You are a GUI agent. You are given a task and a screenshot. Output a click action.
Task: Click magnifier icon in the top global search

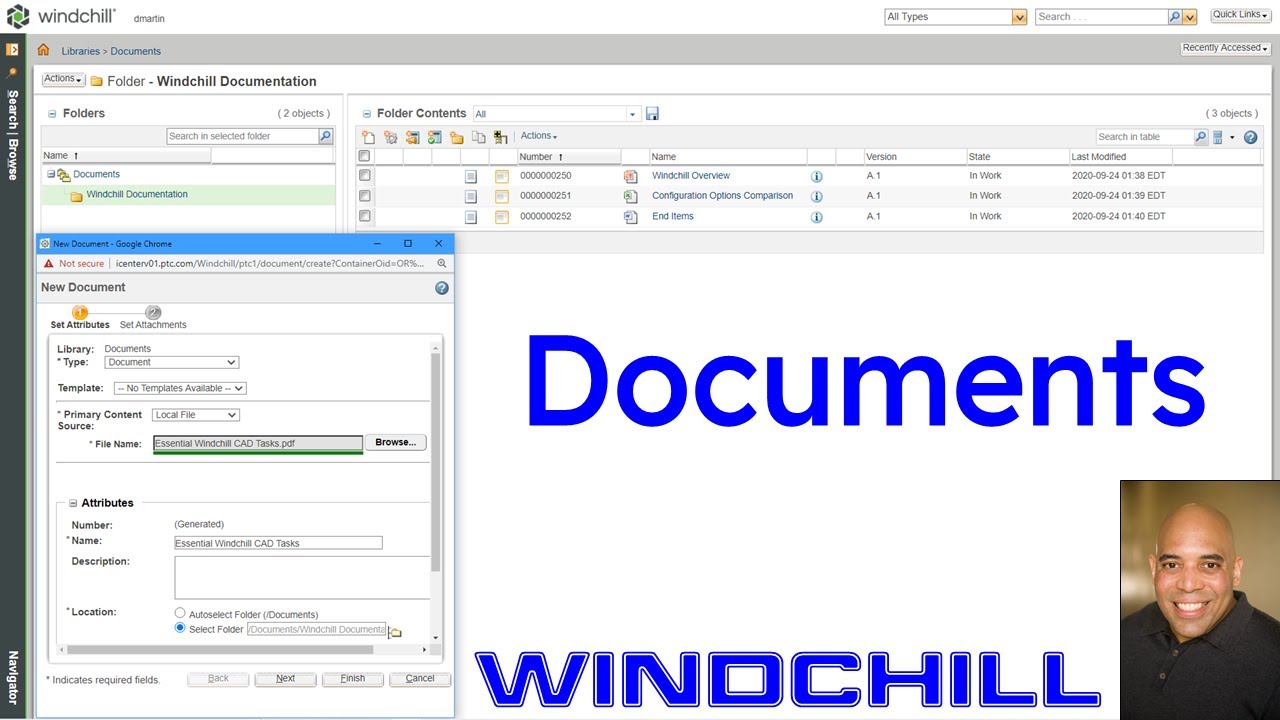[1175, 17]
